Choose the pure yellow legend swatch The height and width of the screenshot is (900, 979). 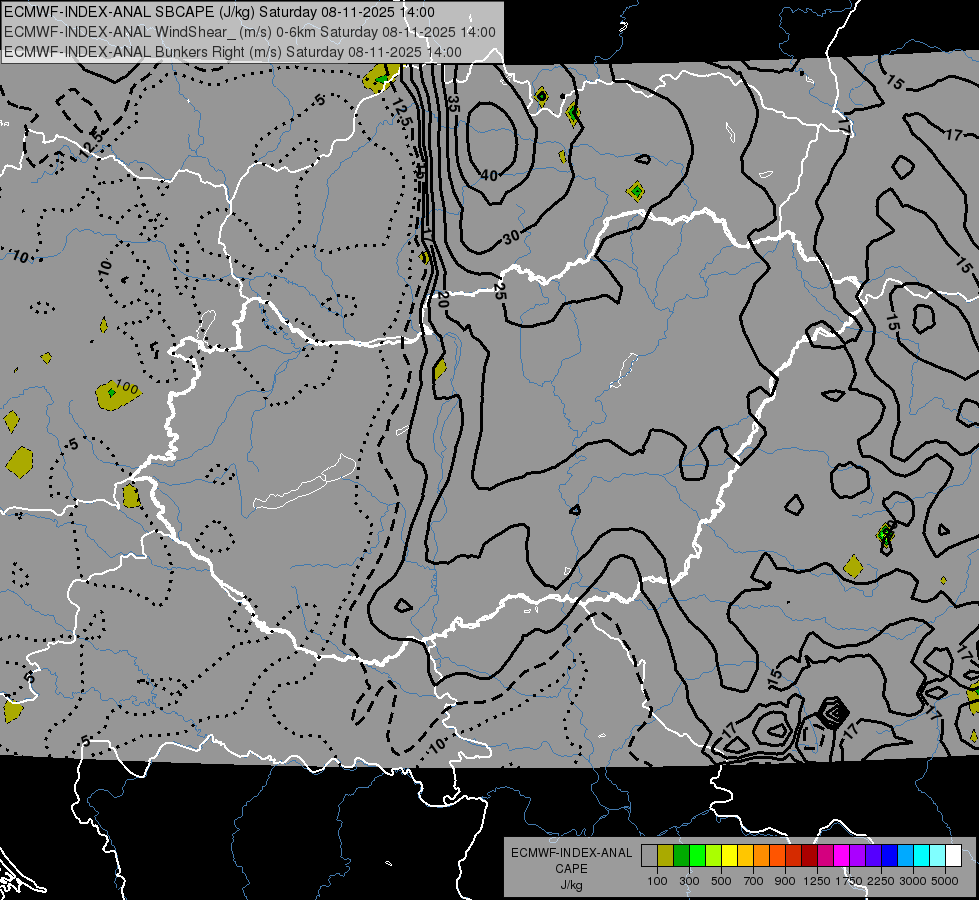pyautogui.click(x=729, y=855)
